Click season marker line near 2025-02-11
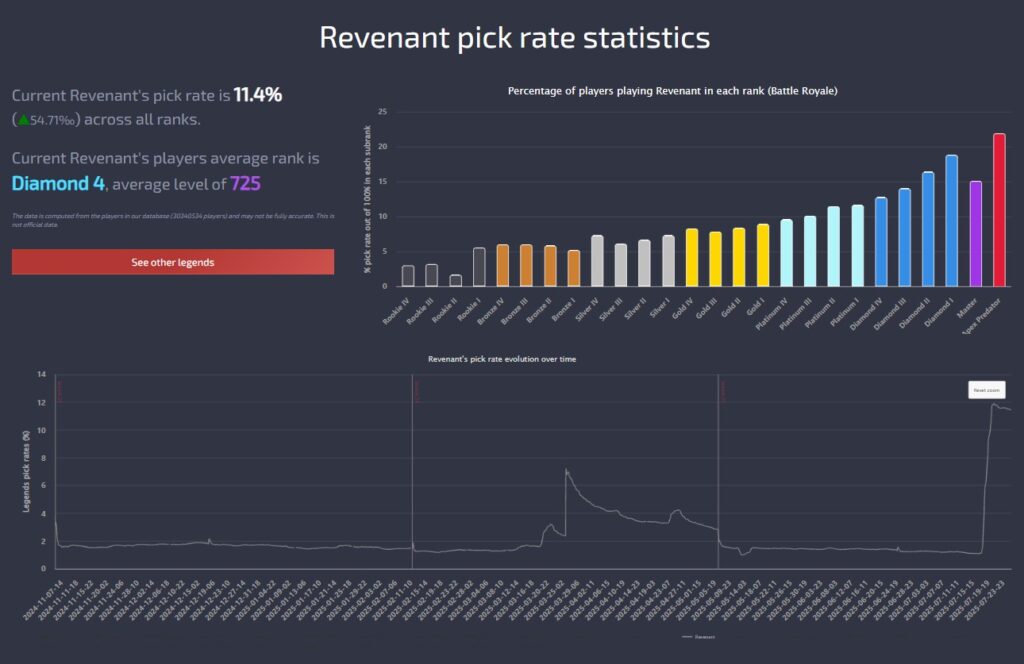The height and width of the screenshot is (664, 1024). pos(412,470)
